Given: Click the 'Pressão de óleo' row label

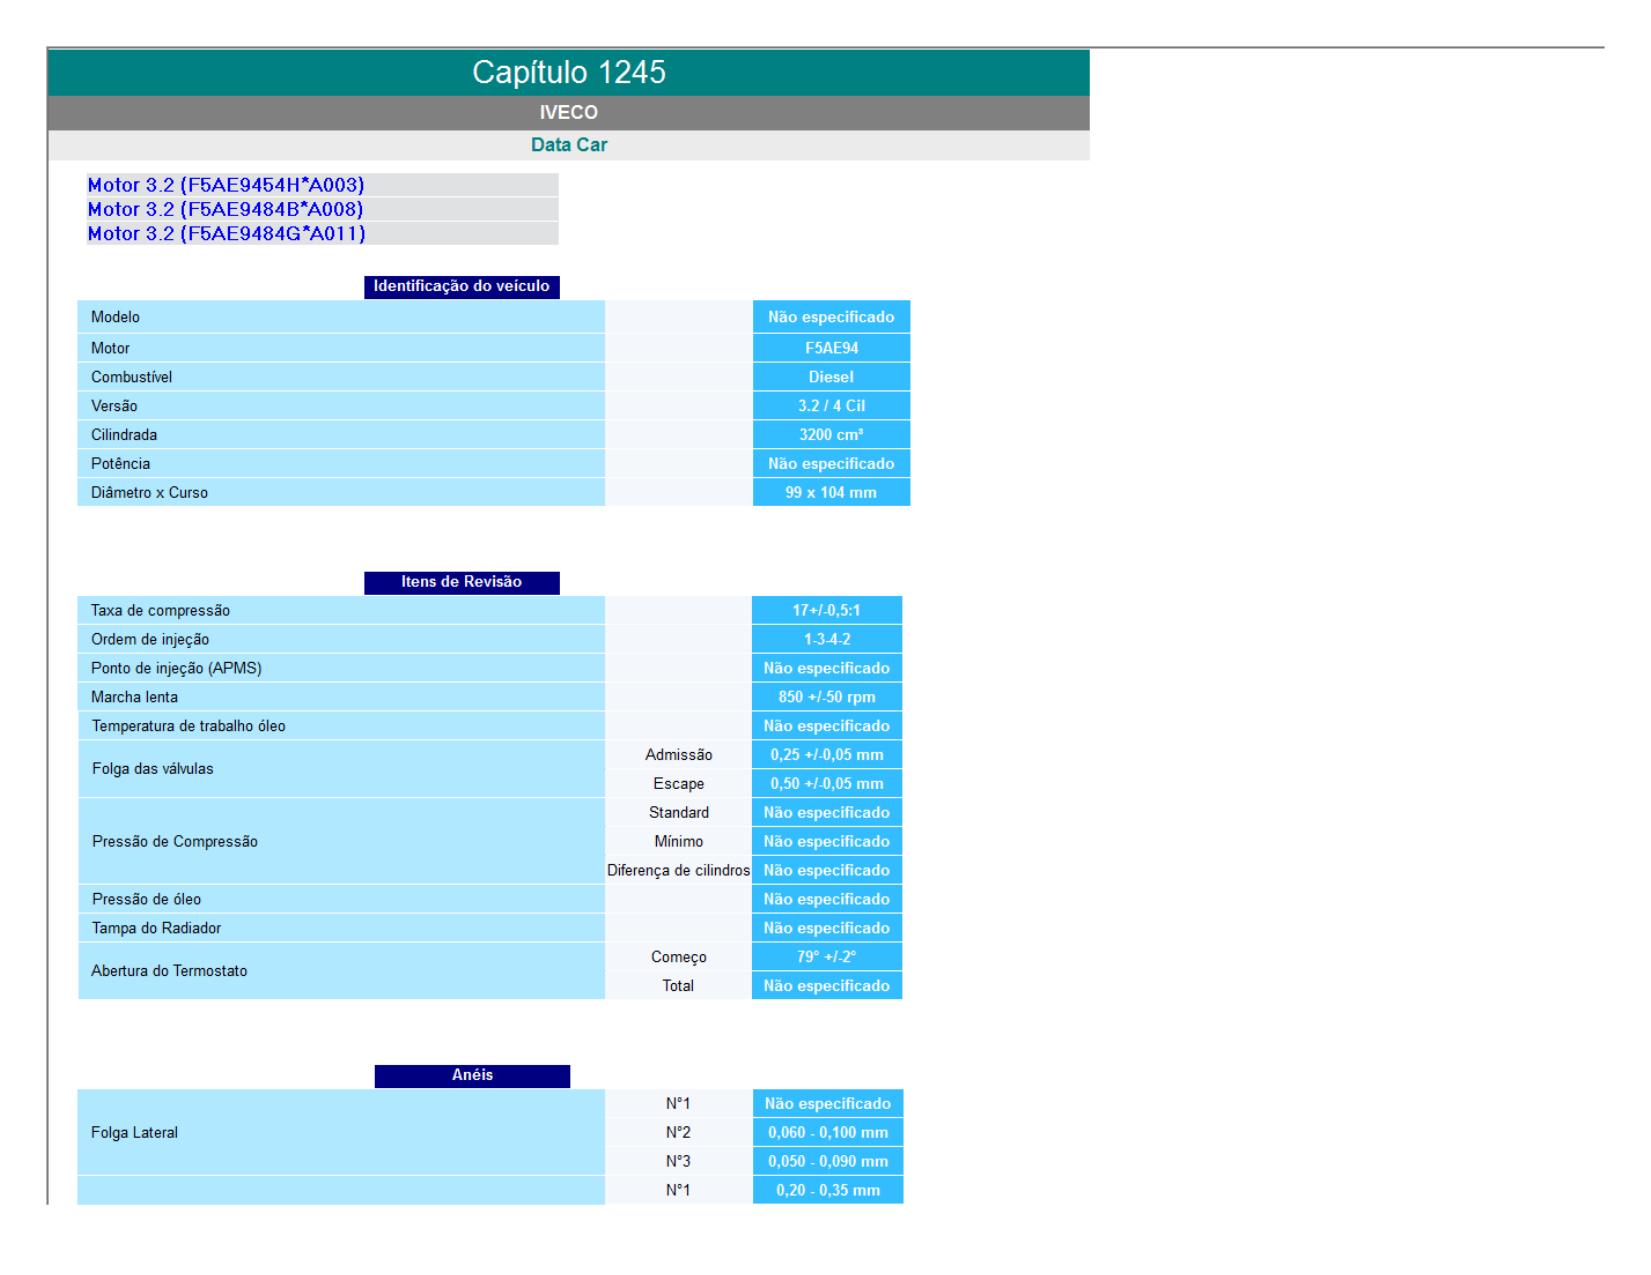Looking at the screenshot, I should [x=146, y=899].
